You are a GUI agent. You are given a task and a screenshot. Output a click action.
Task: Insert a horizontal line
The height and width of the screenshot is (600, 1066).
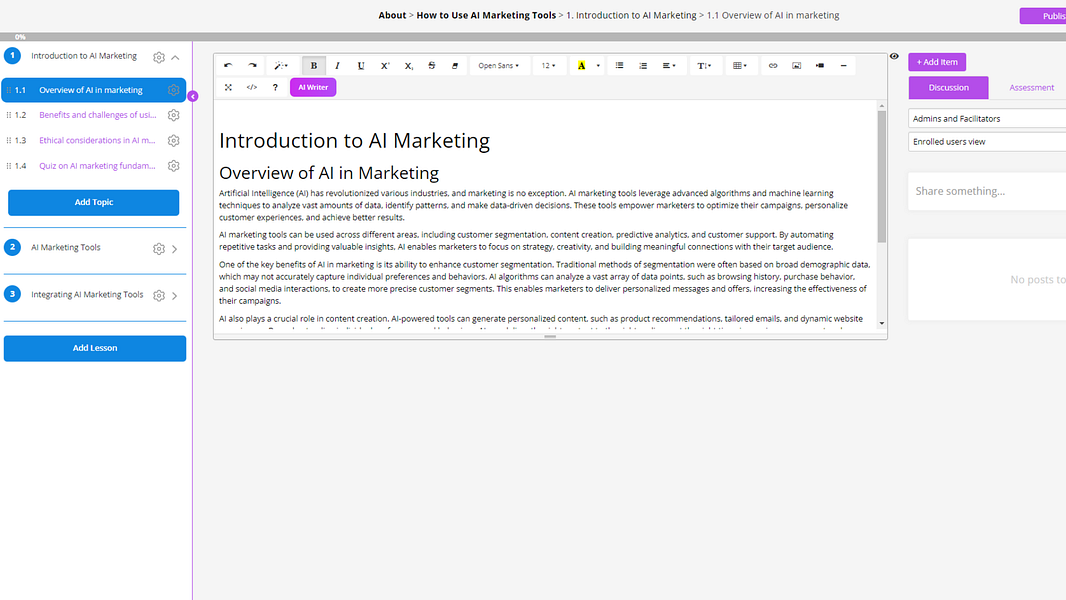[844, 65]
